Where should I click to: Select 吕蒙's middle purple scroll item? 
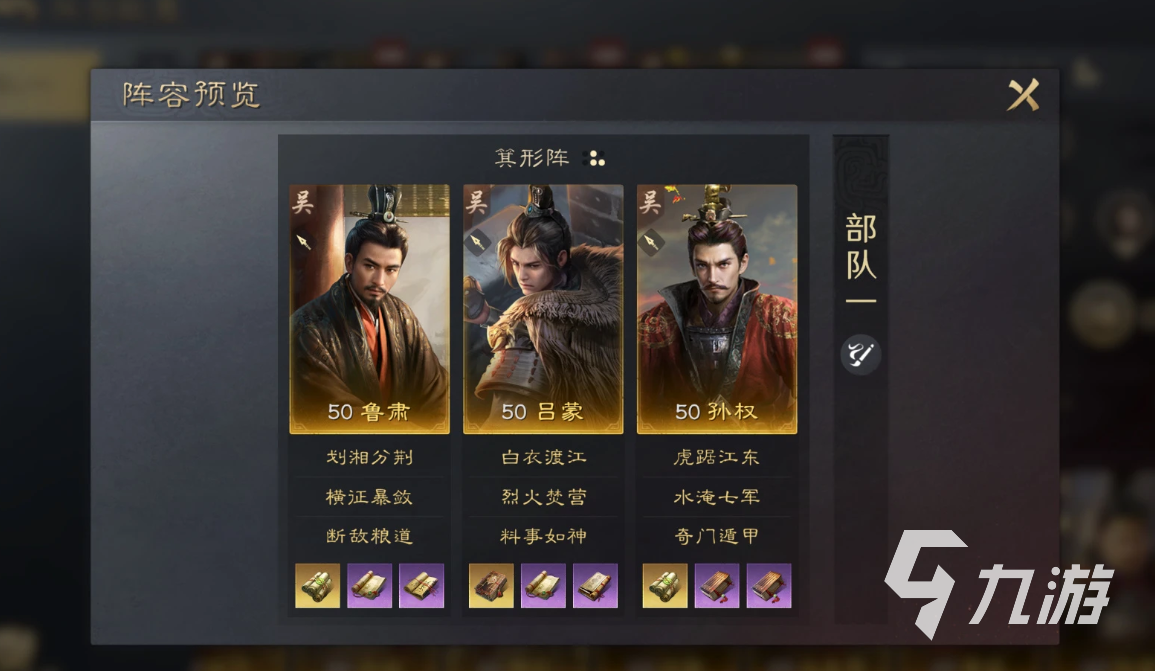[543, 586]
